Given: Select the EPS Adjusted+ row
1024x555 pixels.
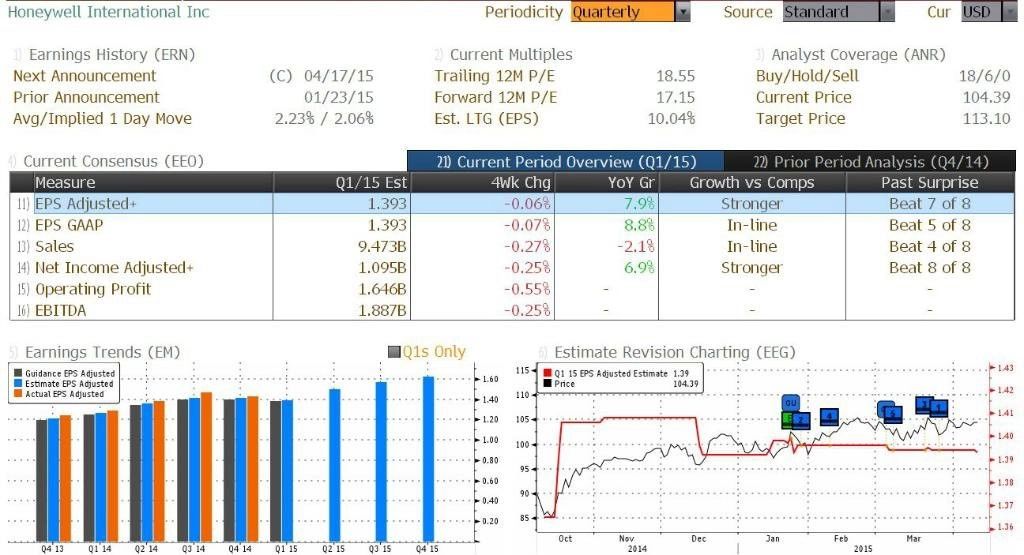Looking at the screenshot, I should 512,204.
